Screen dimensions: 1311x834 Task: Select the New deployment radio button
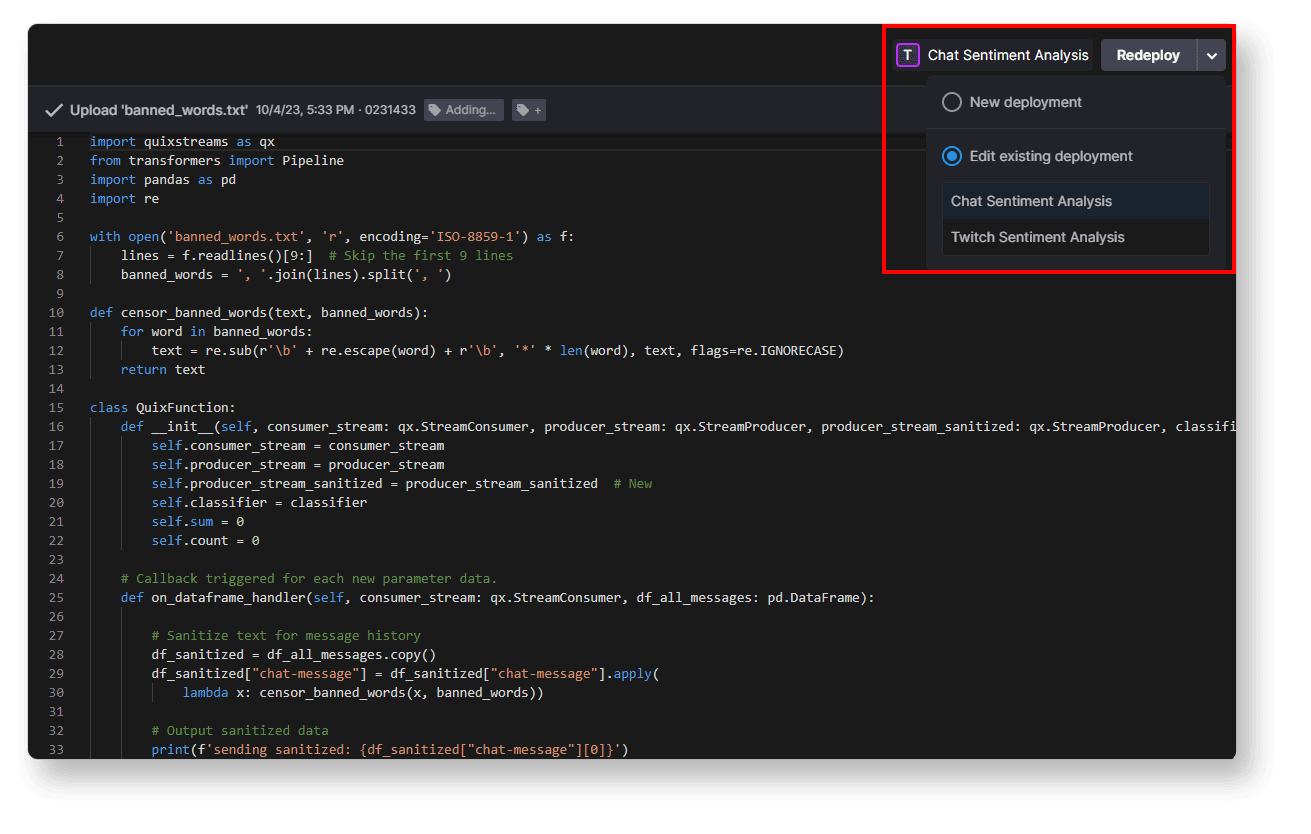[x=951, y=101]
